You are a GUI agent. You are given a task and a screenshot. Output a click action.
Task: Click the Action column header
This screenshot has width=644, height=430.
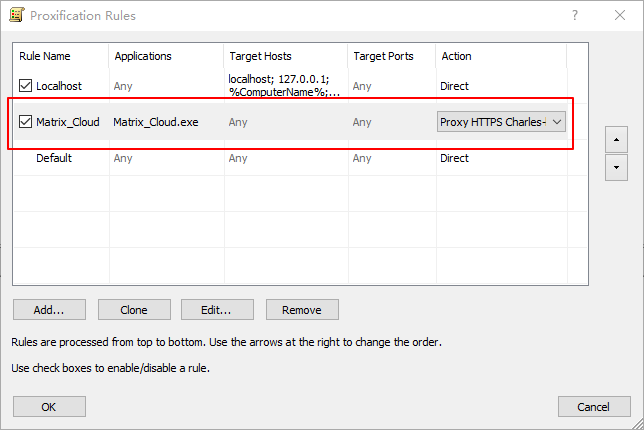[457, 56]
